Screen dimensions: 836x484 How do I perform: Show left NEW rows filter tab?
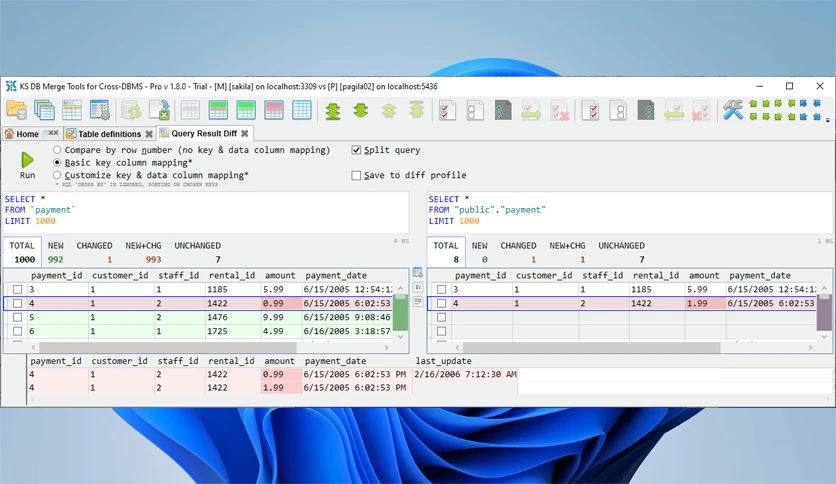[55, 252]
